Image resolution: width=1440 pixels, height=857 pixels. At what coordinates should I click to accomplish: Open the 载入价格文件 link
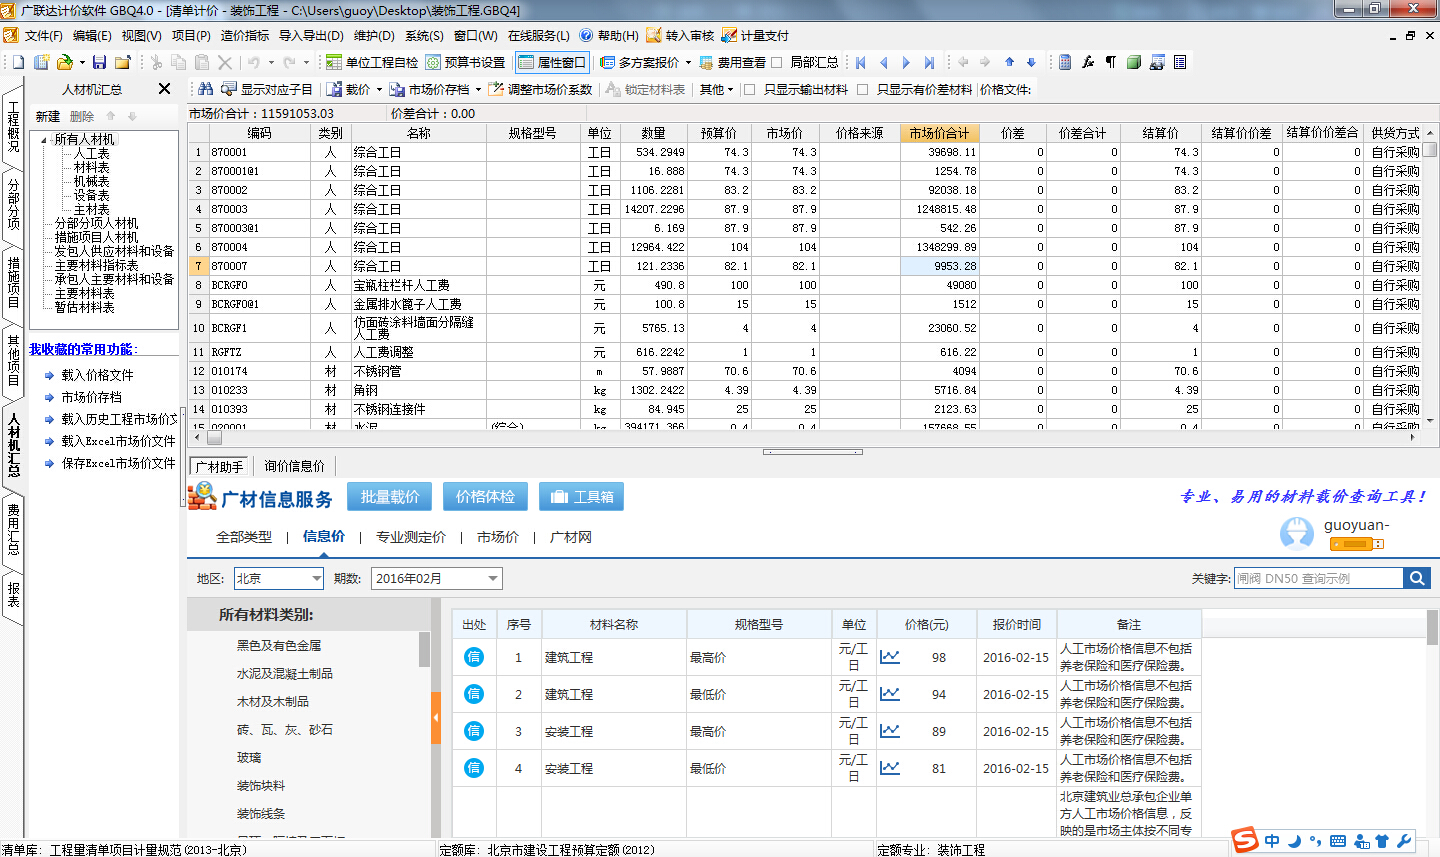[x=97, y=375]
